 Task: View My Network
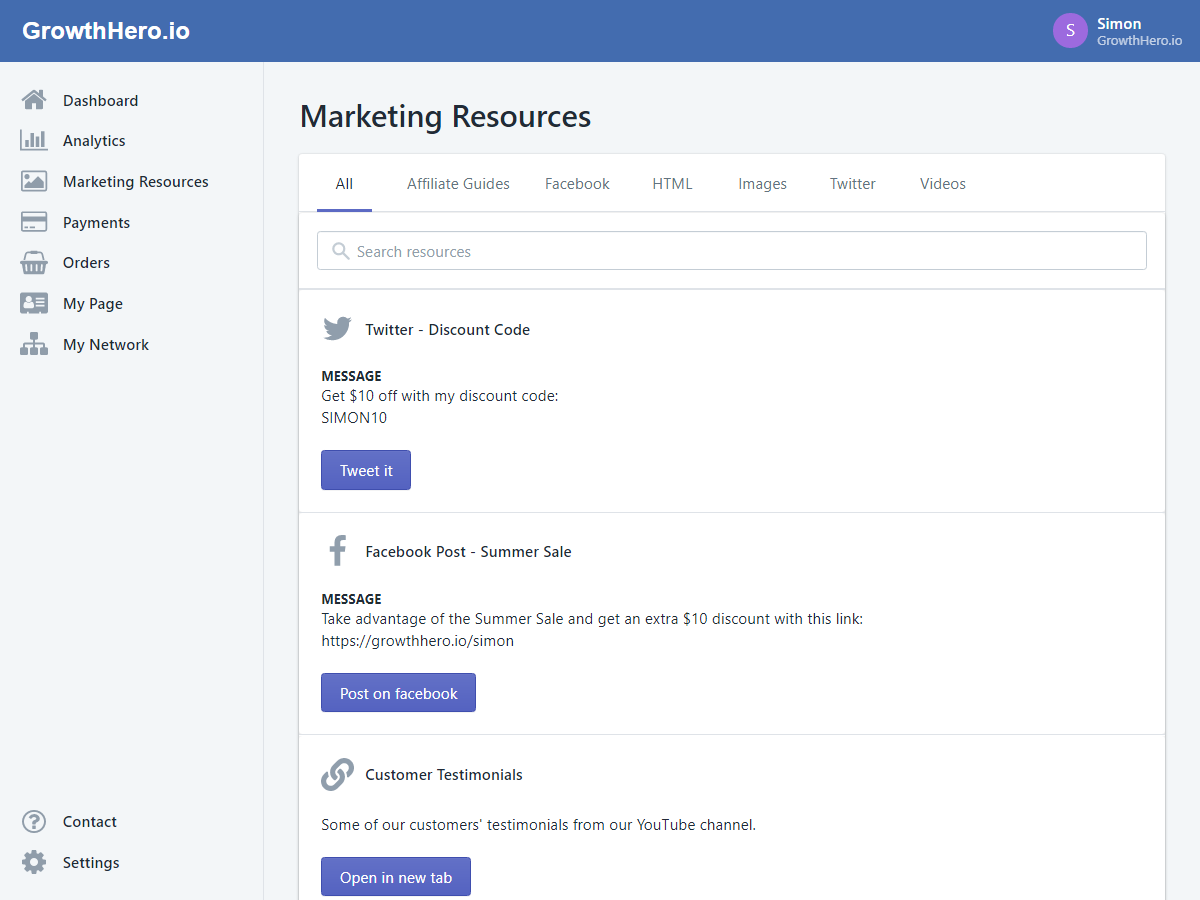tap(106, 345)
